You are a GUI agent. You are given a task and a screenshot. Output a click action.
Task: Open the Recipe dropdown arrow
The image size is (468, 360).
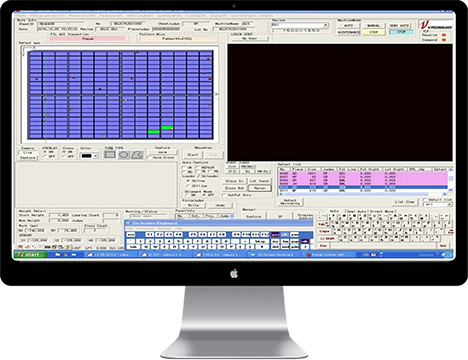pos(326,25)
